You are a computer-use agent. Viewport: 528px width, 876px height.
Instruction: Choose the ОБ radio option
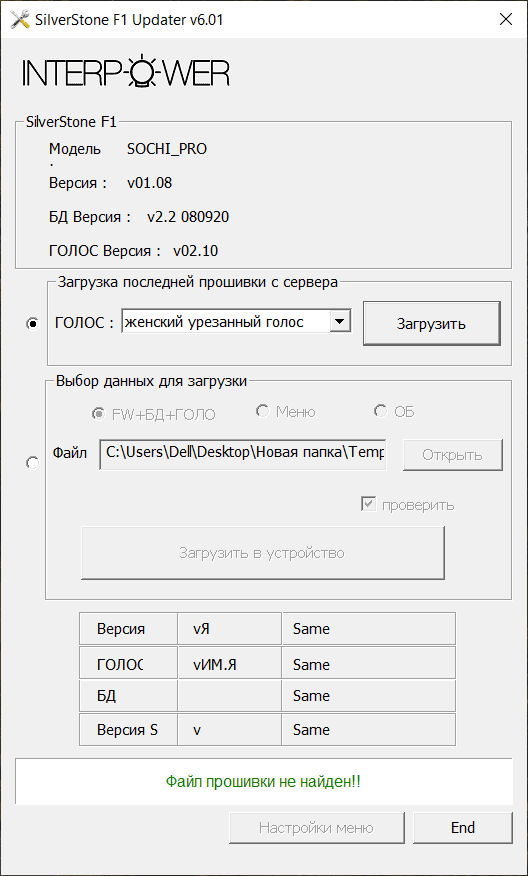pyautogui.click(x=380, y=411)
